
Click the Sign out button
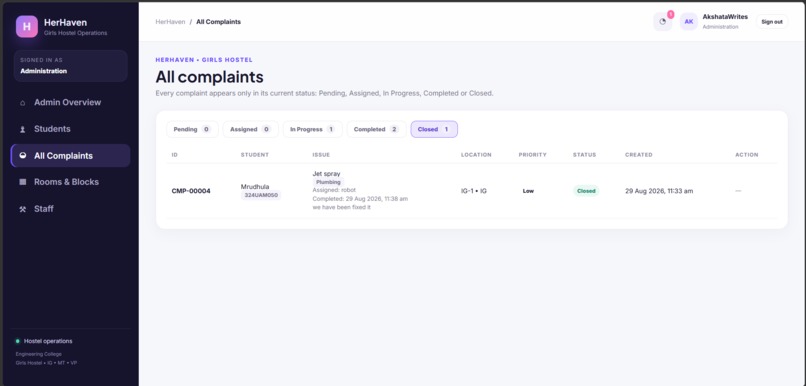tap(772, 22)
